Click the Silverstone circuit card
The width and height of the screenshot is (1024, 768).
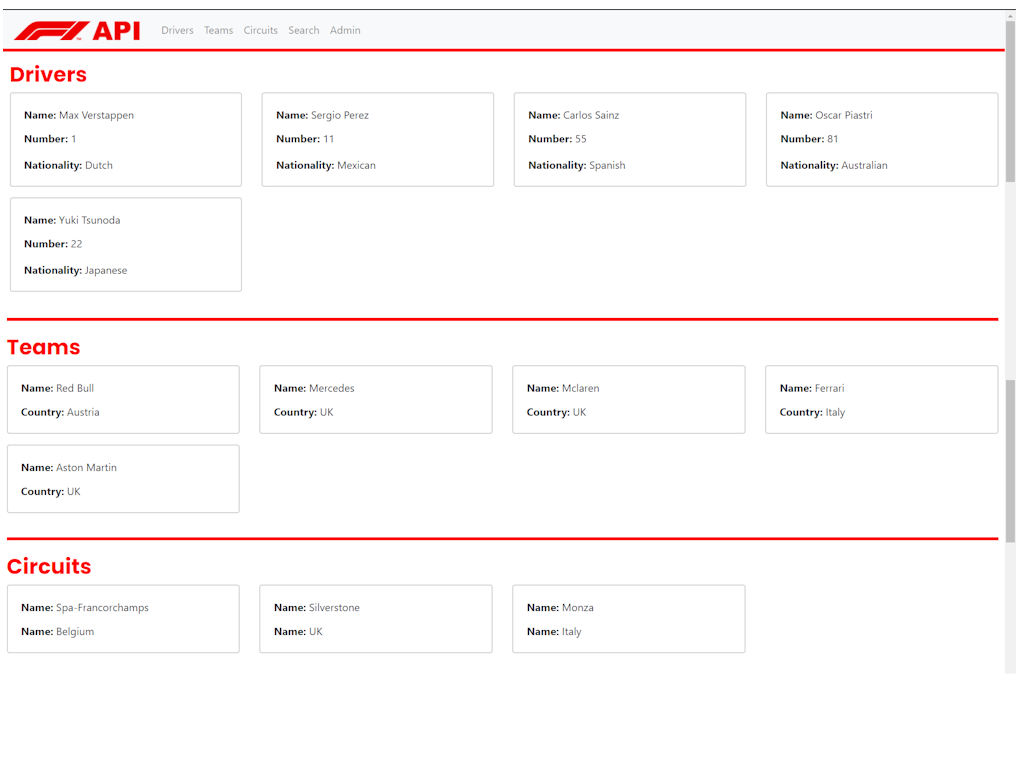tap(376, 619)
